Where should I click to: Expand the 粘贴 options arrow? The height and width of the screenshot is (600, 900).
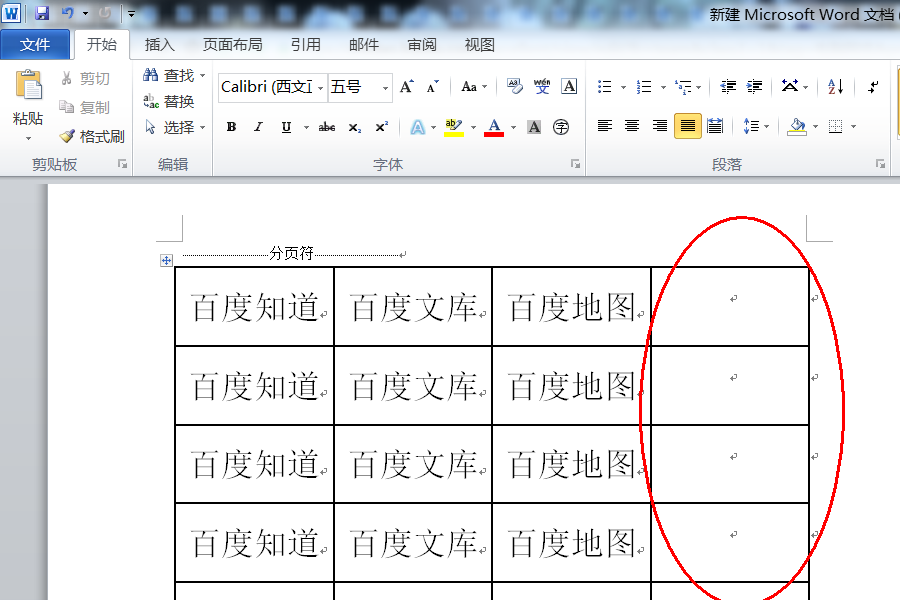pyautogui.click(x=28, y=138)
